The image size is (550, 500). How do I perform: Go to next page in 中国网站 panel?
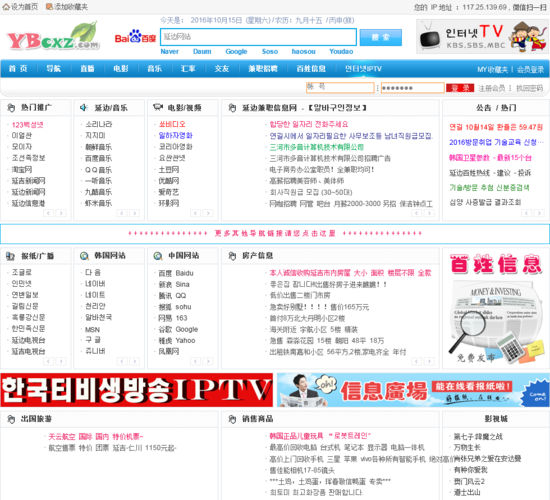pyautogui.click(x=208, y=361)
